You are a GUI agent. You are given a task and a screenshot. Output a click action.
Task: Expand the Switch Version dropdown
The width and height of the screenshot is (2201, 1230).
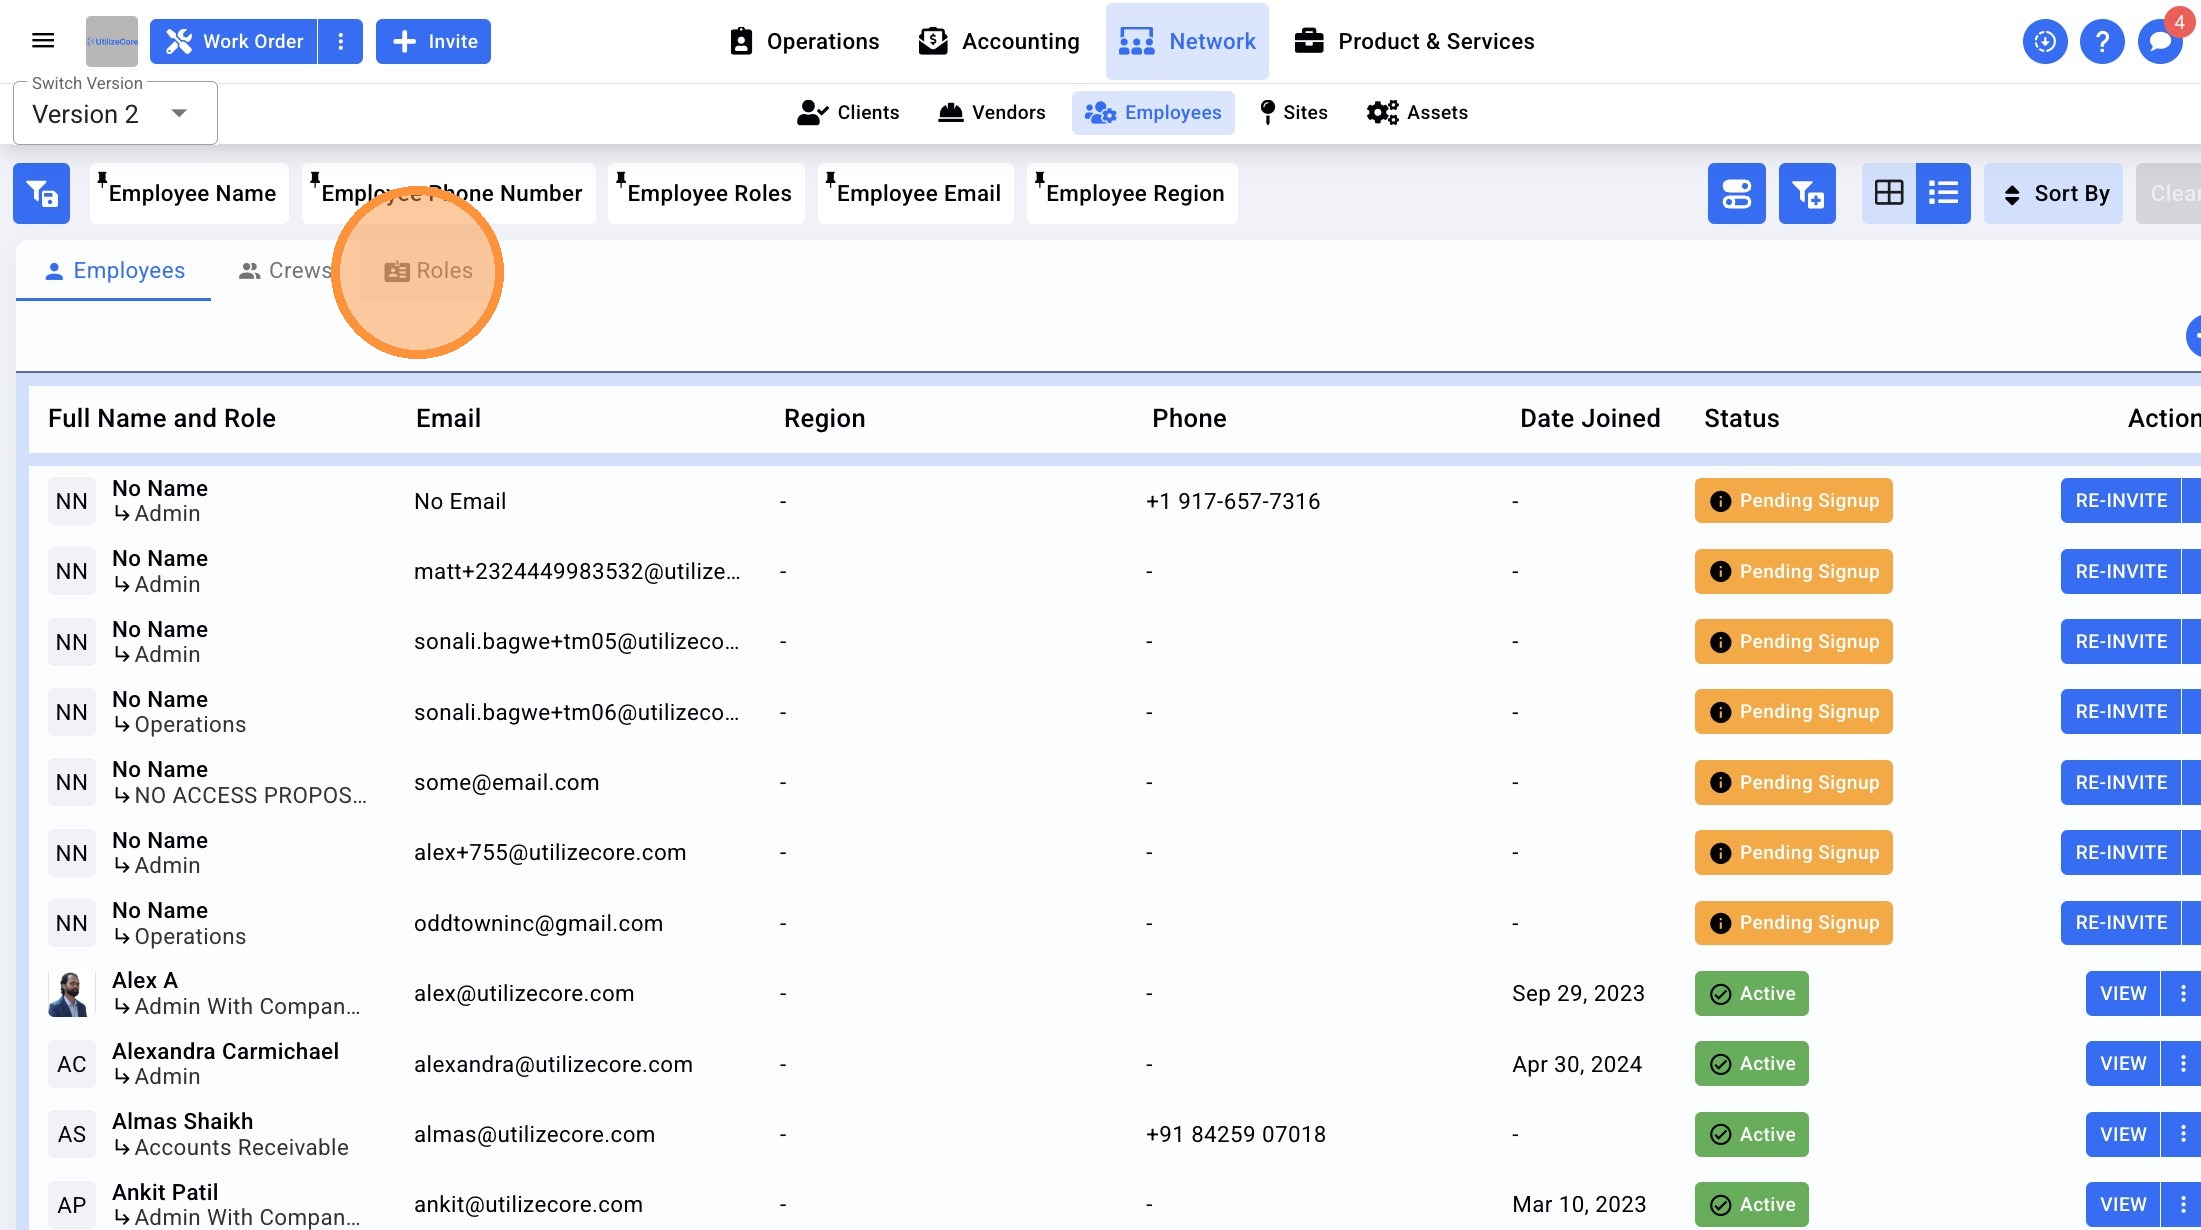click(x=115, y=114)
